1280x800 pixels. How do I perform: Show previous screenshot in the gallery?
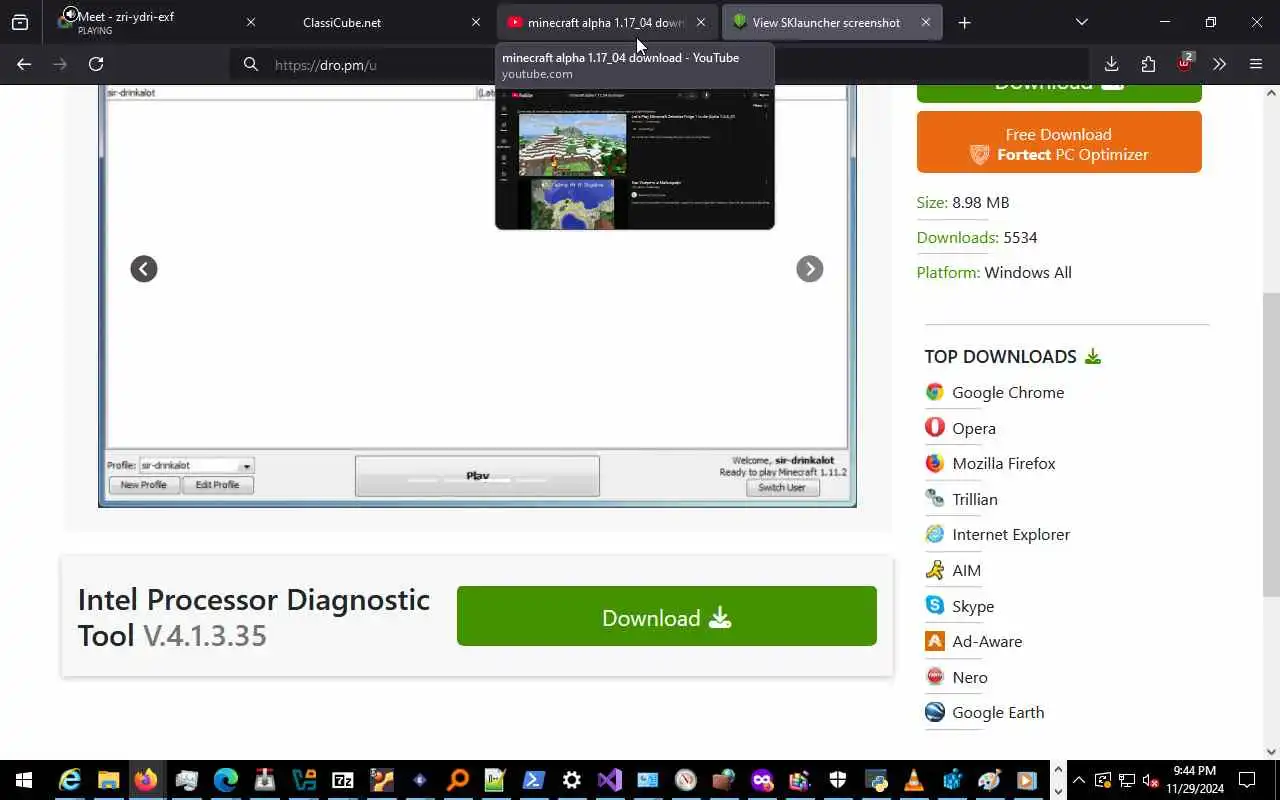[144, 269]
